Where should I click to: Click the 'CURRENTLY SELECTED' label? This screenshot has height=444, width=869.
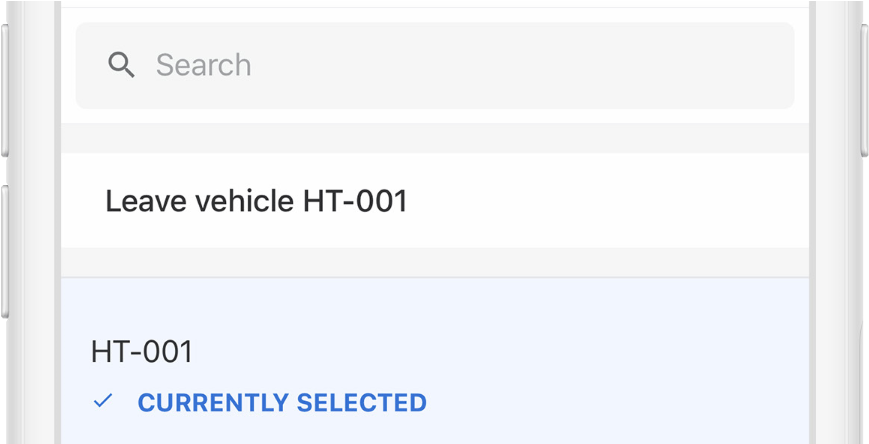pos(282,403)
